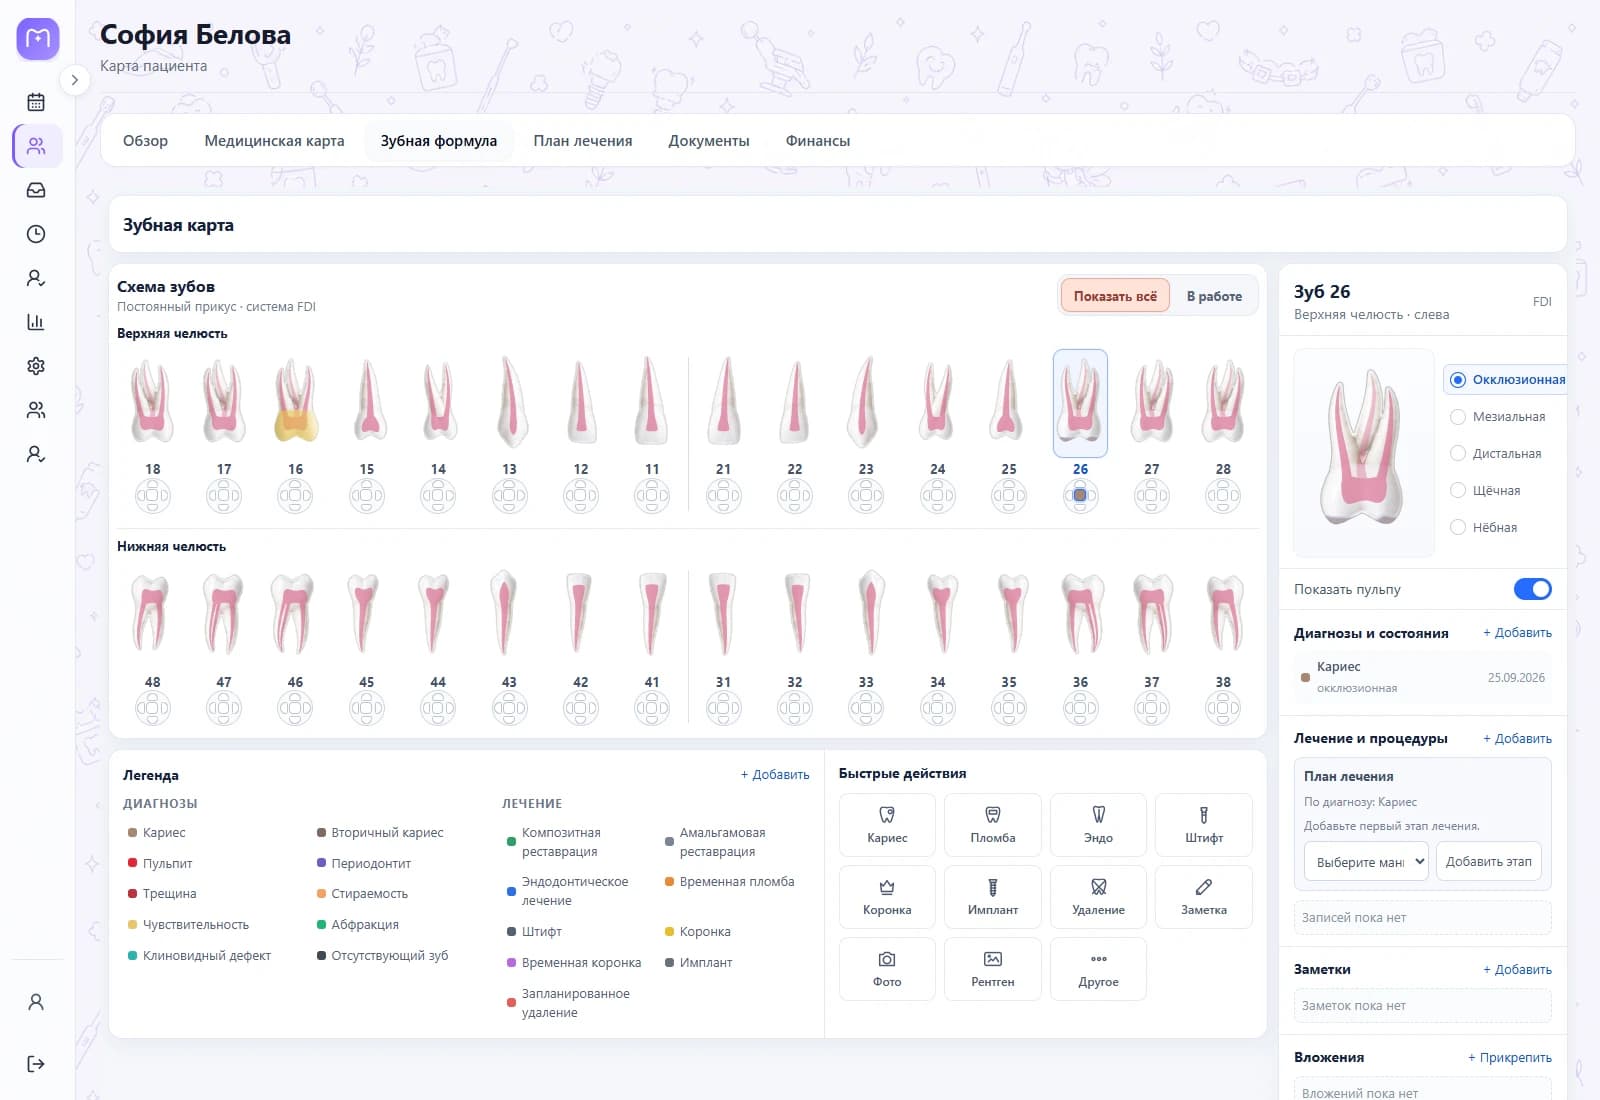Viewport: 1600px width, 1100px height.
Task: Add a Штифт via quick actions
Action: tap(1204, 825)
